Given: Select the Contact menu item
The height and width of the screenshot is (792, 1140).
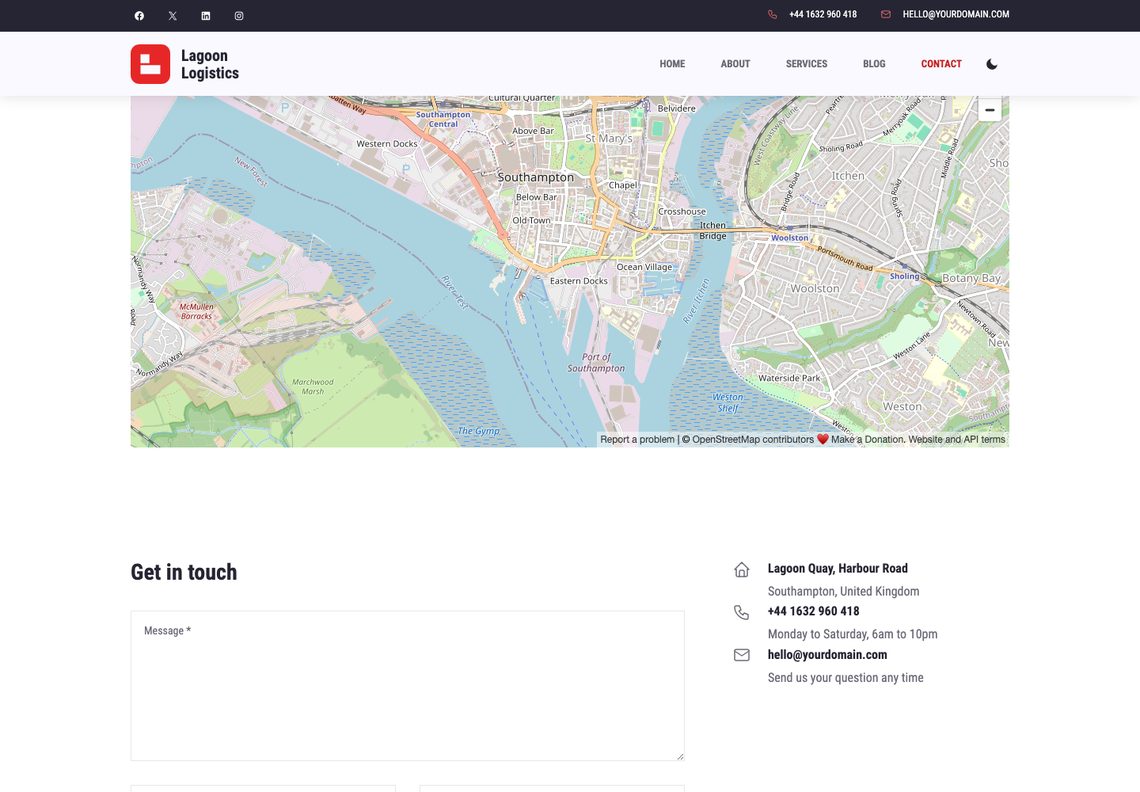Looking at the screenshot, I should click(x=941, y=64).
